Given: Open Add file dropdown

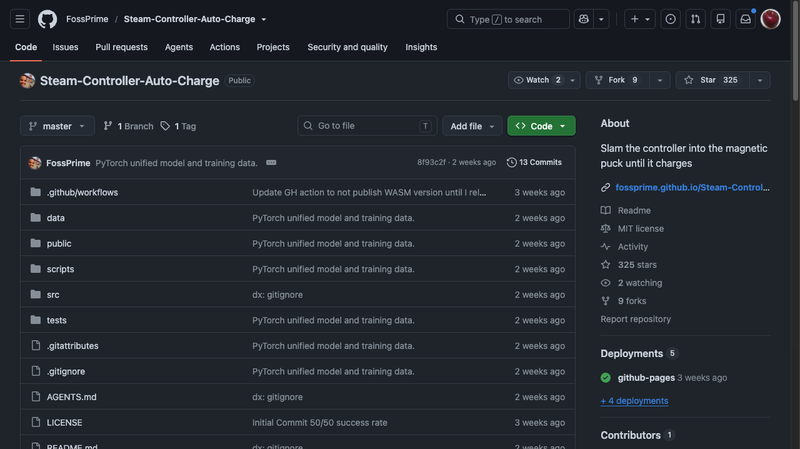Looking at the screenshot, I should click(472, 126).
